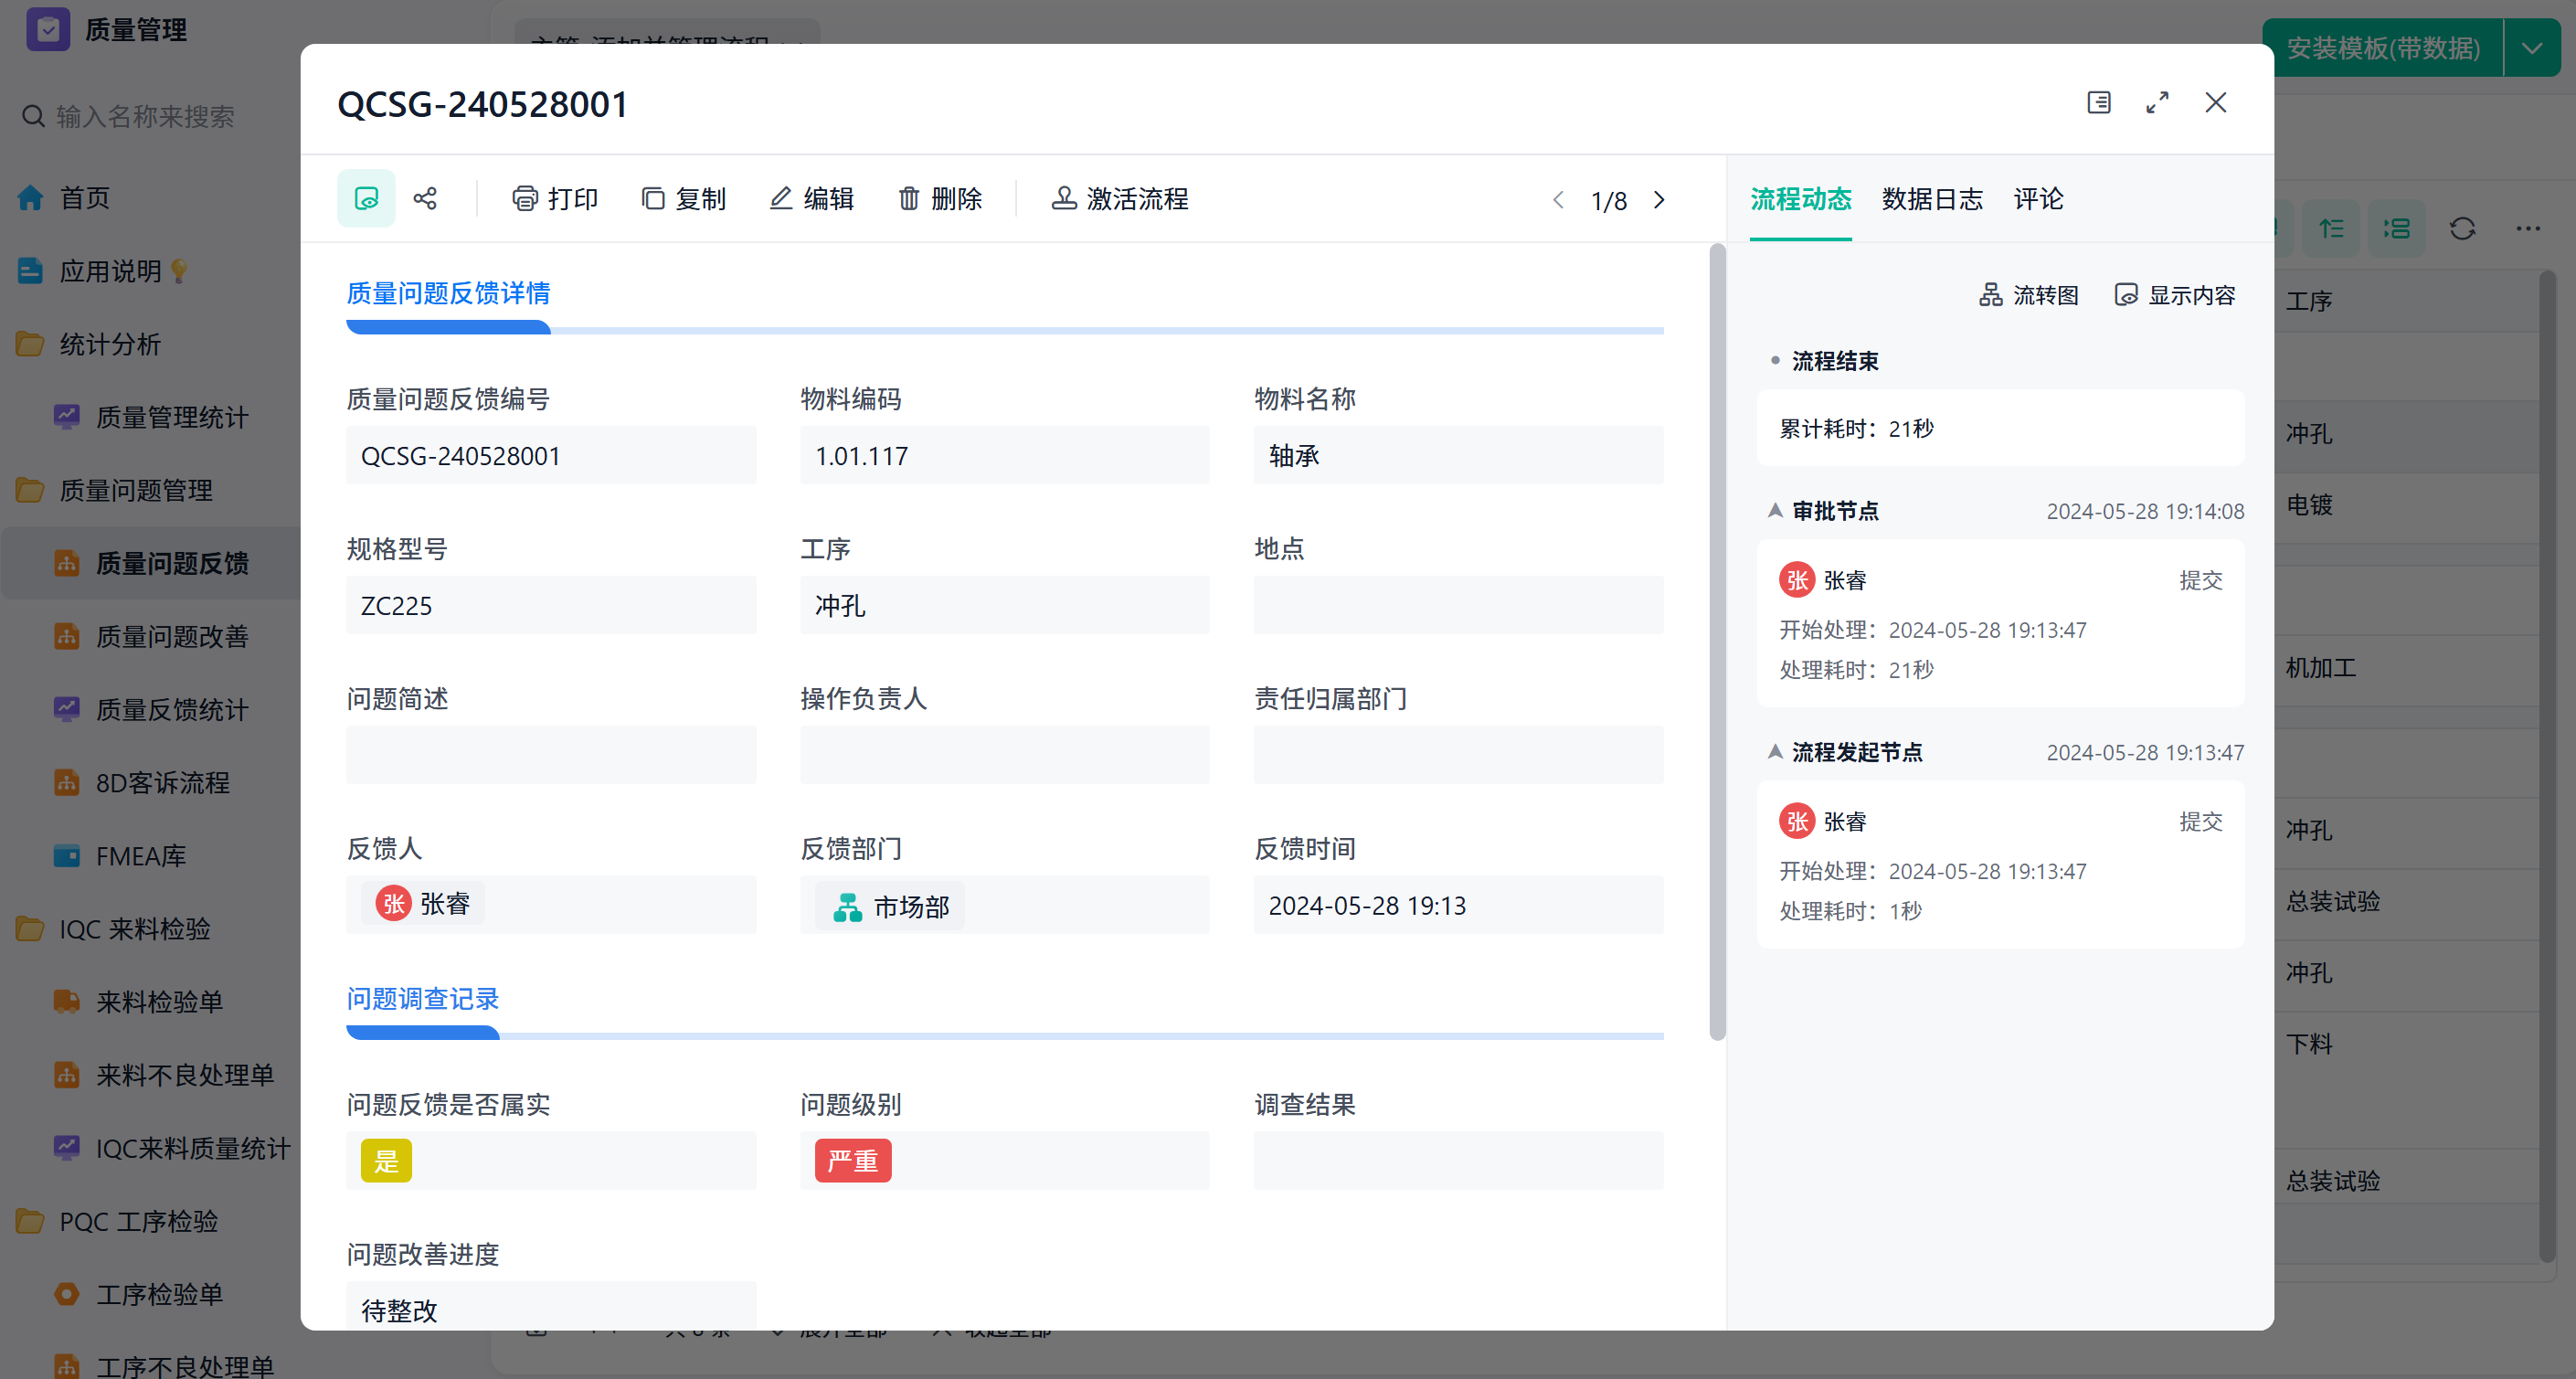The image size is (2576, 1379).
Task: Collapse the 审批节点 section
Action: click(1775, 511)
